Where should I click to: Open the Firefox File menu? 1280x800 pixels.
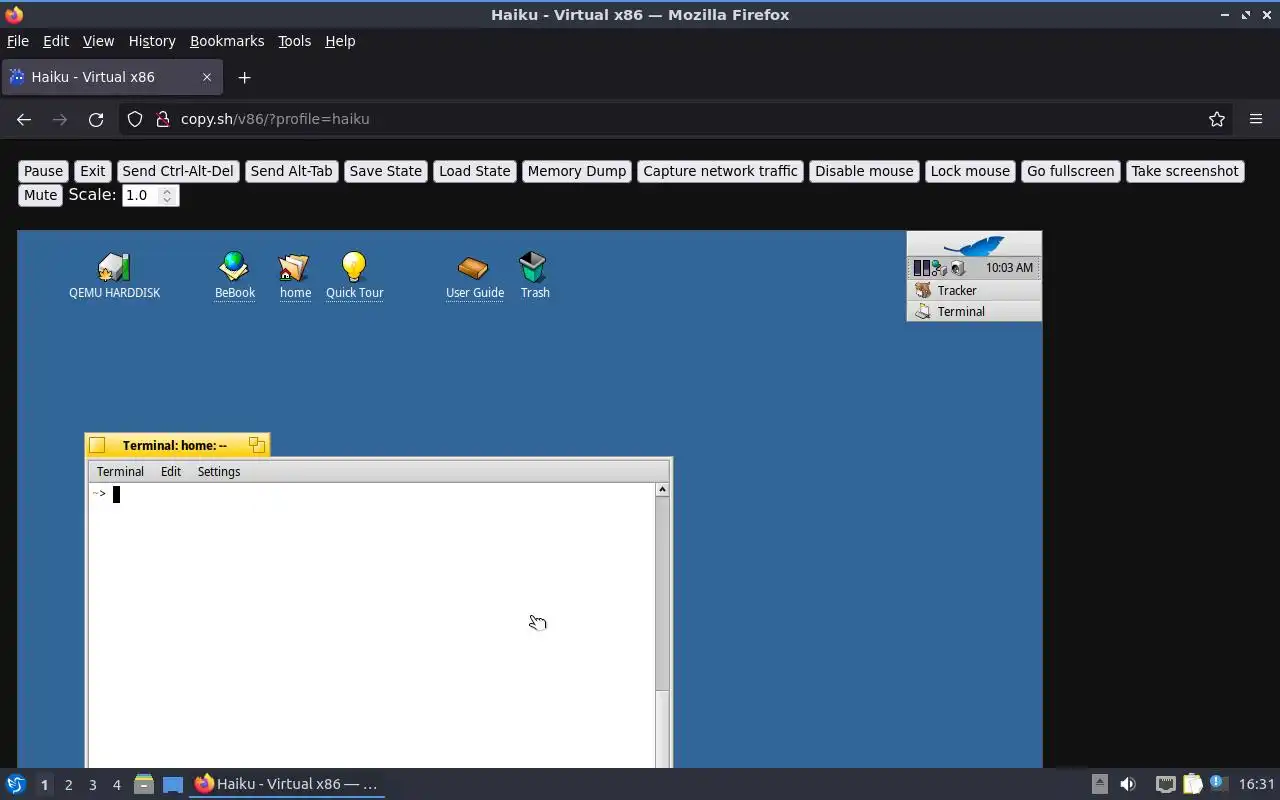(17, 41)
